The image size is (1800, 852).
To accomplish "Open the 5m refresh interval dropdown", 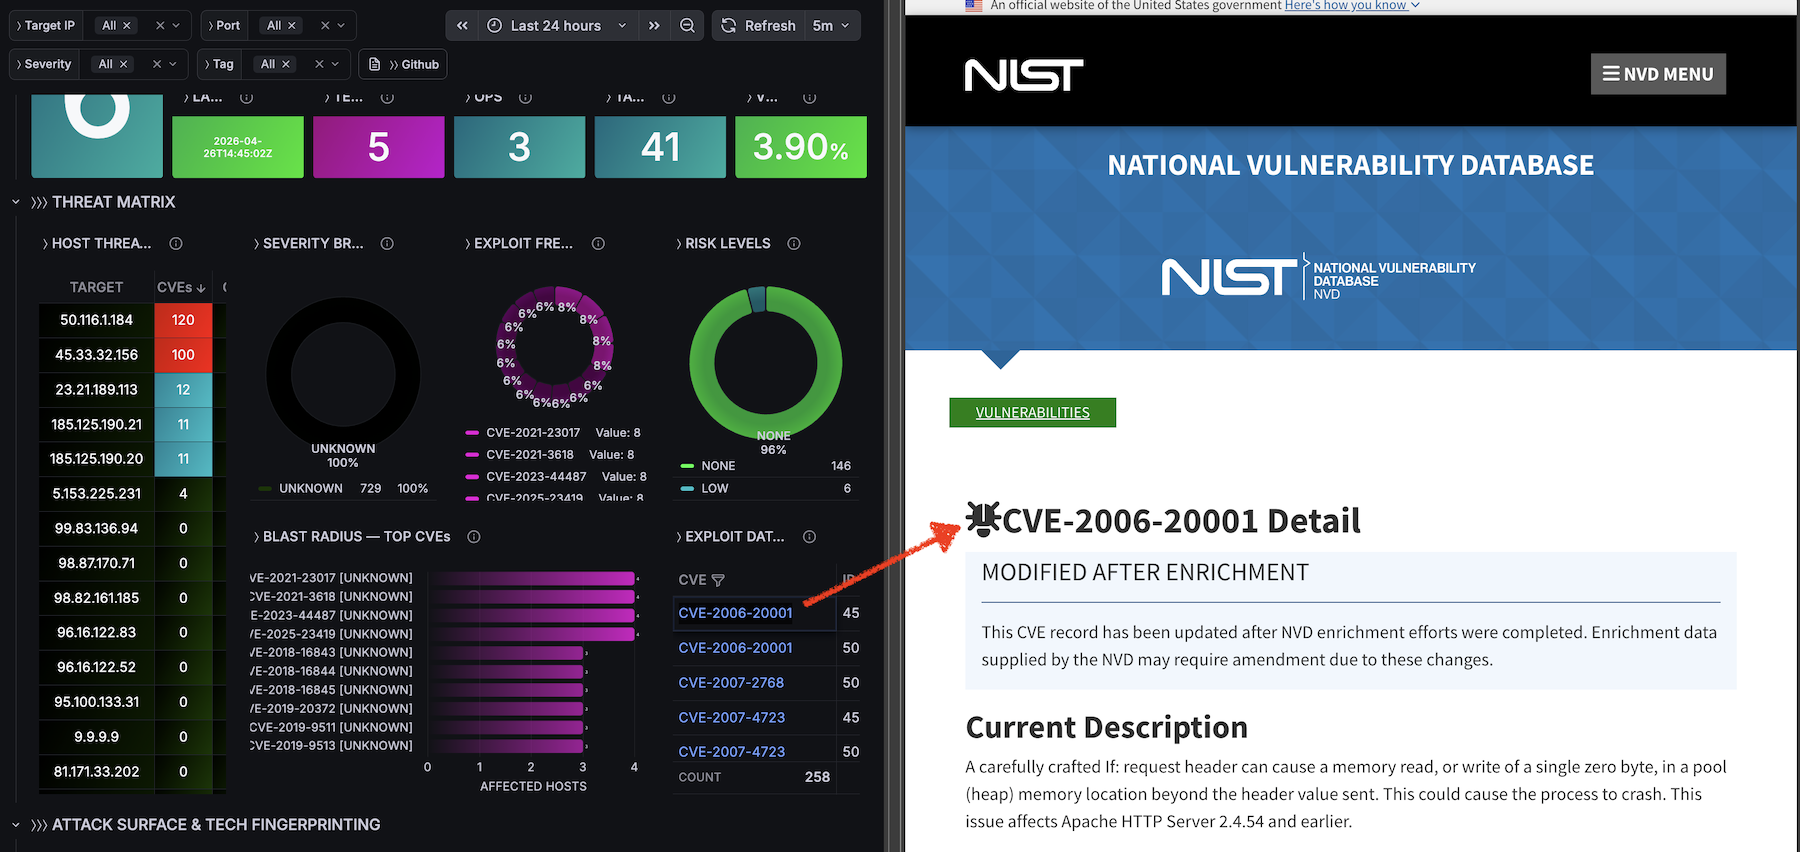I will (831, 26).
